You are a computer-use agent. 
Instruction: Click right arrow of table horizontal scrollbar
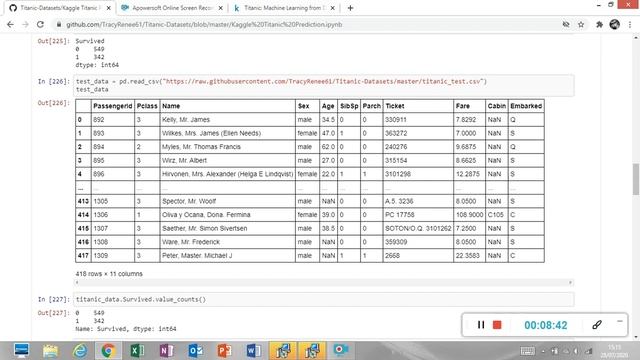pyautogui.click(x=571, y=282)
